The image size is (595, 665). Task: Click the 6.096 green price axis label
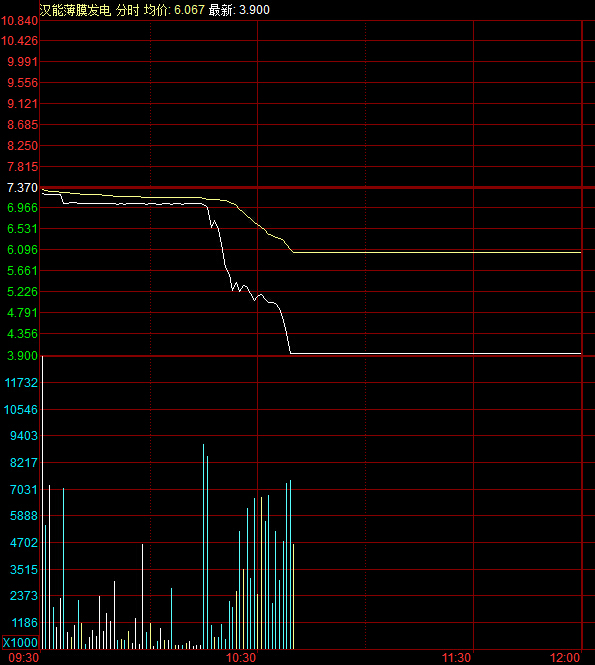[22, 250]
